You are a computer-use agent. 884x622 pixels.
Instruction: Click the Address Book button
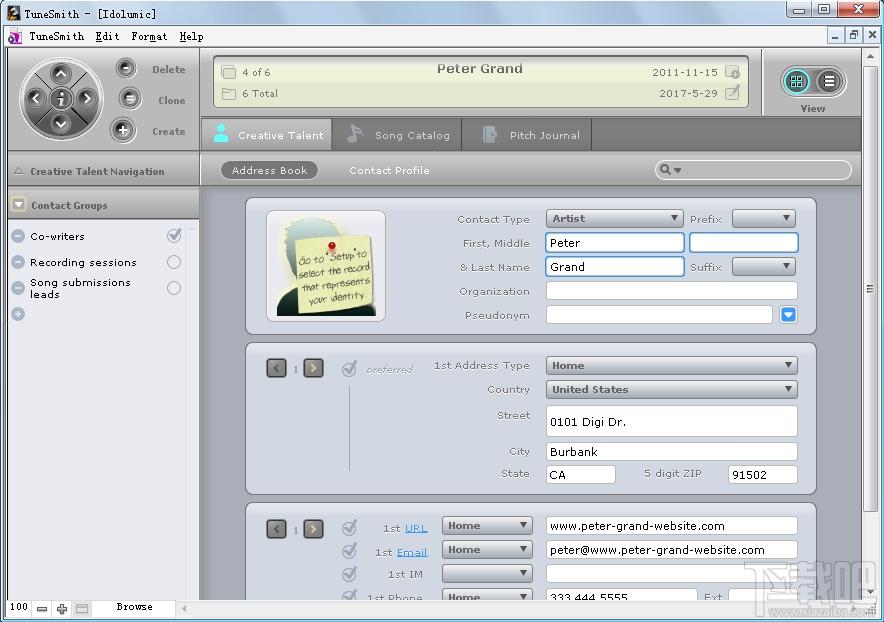269,170
